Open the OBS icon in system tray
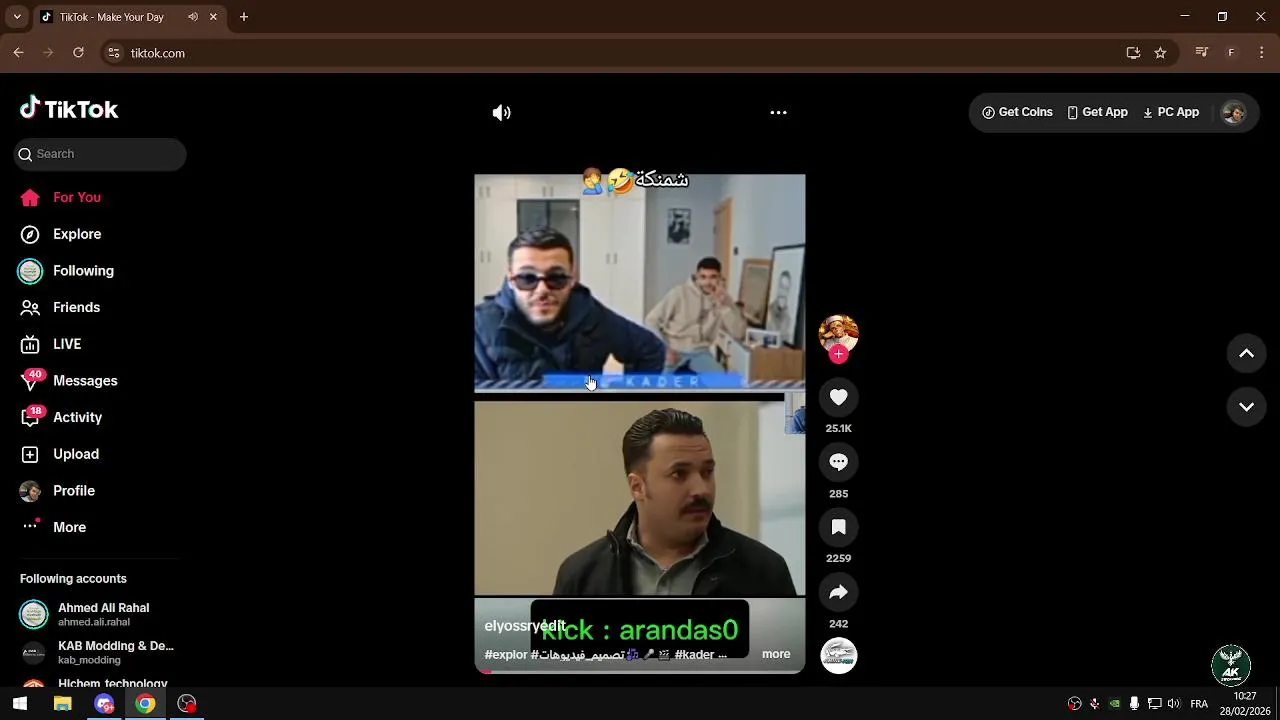The image size is (1280, 720). point(1075,704)
